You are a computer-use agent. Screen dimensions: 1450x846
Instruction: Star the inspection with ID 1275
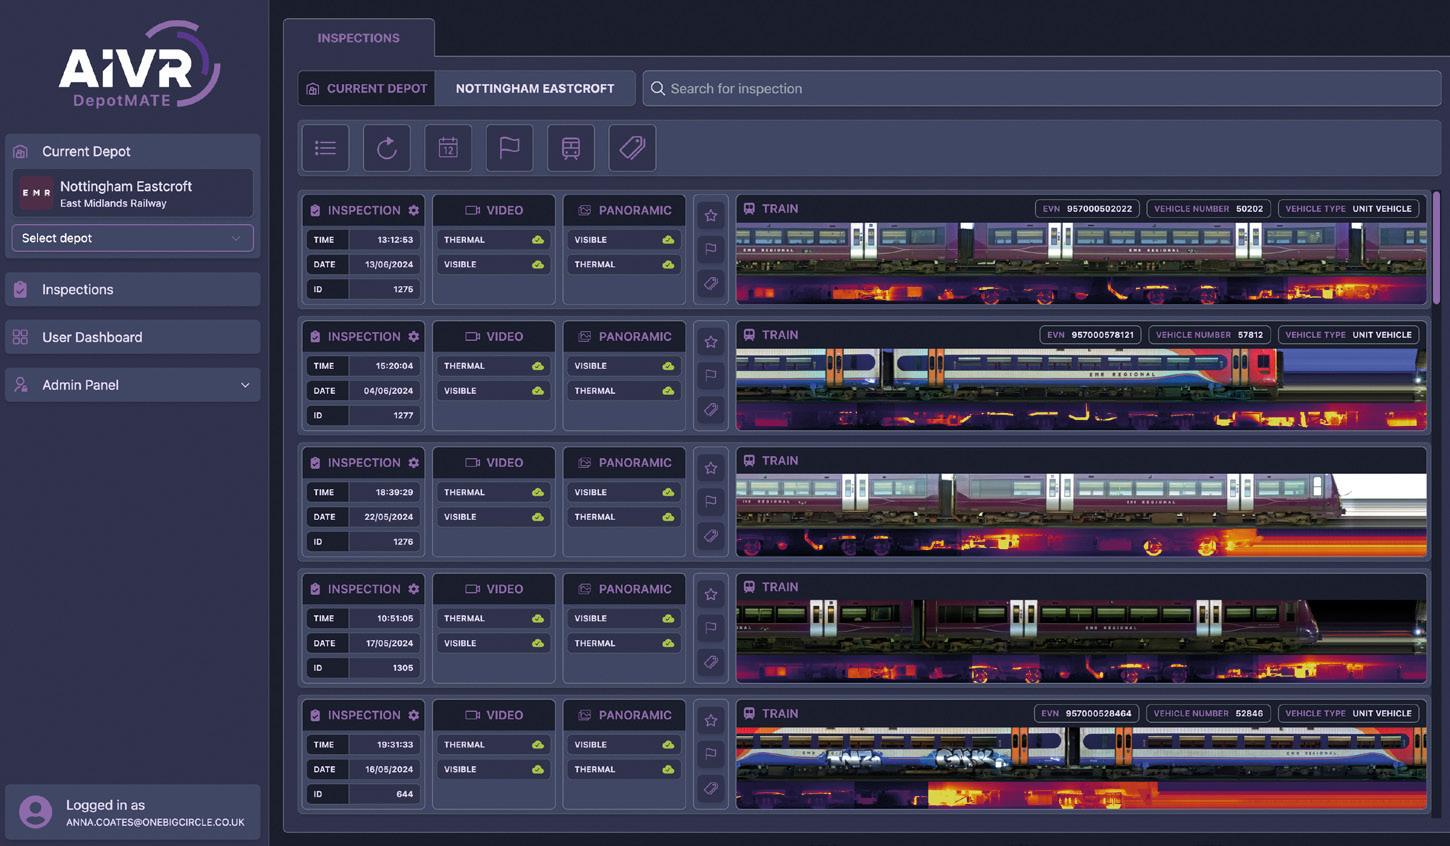pyautogui.click(x=710, y=215)
